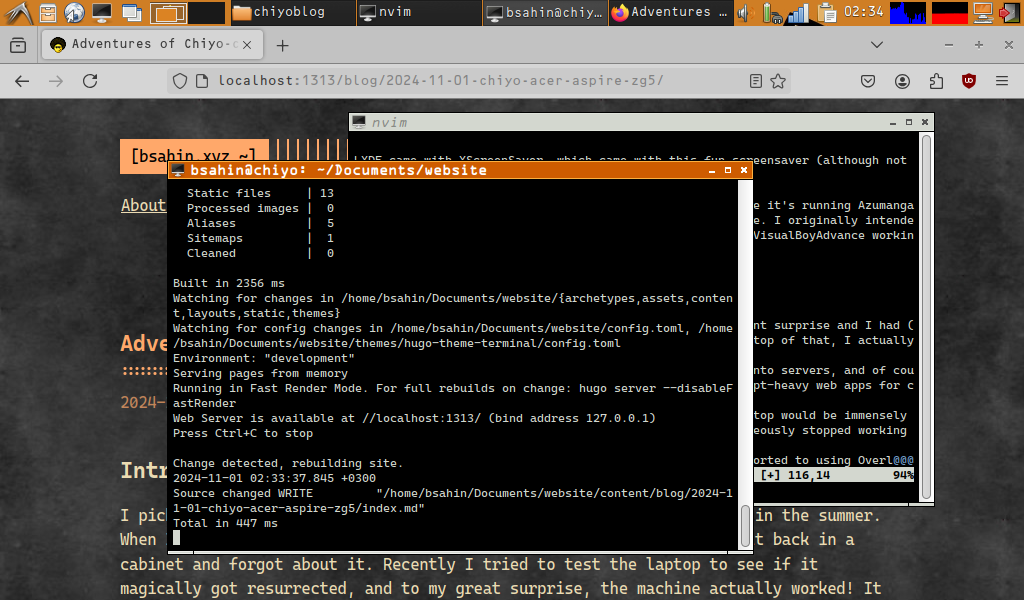1024x600 pixels.
Task: Toggle reader view in address bar
Action: tap(756, 81)
